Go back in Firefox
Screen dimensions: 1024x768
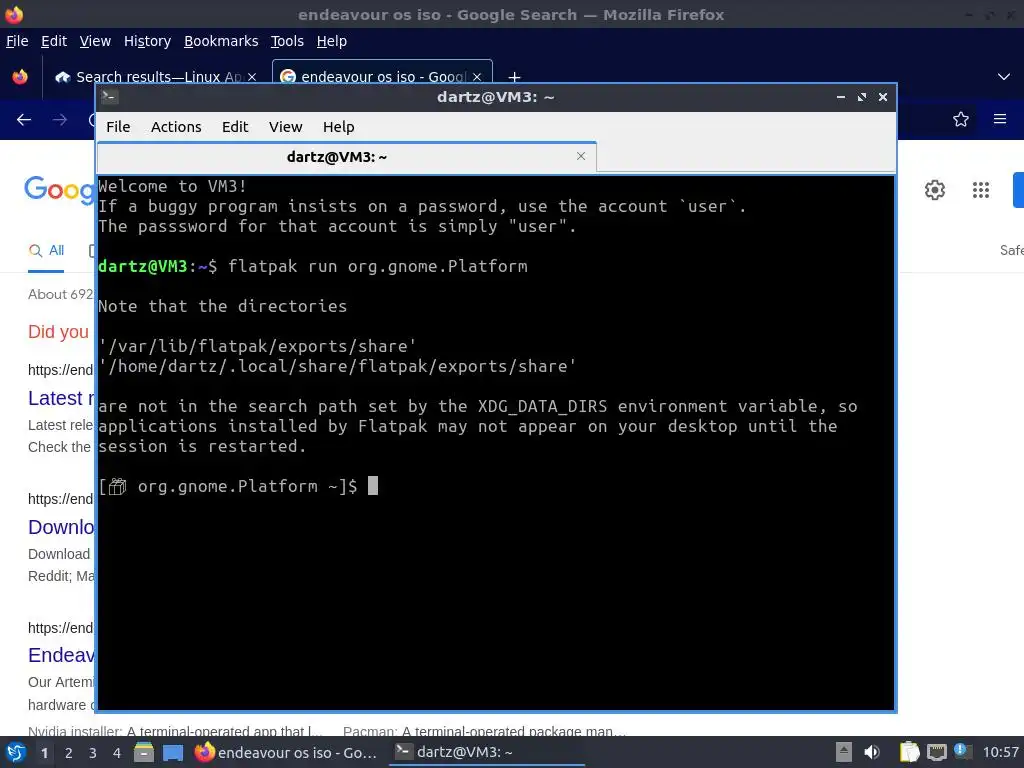coord(24,120)
